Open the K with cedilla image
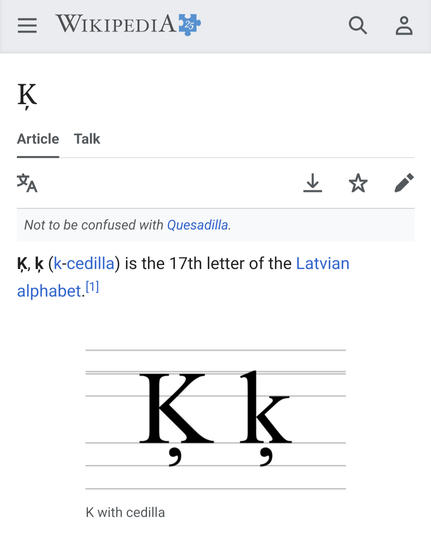The width and height of the screenshot is (431, 535). point(216,419)
